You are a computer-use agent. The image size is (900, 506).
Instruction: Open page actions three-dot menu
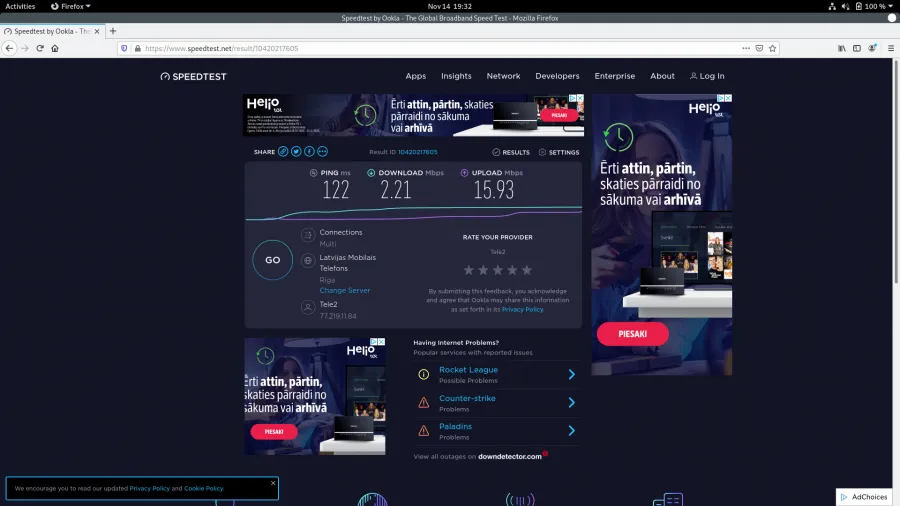pyautogui.click(x=746, y=48)
